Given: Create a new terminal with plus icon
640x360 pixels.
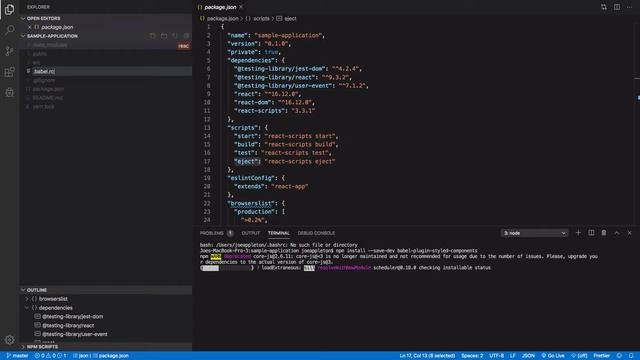Looking at the screenshot, I should 578,233.
